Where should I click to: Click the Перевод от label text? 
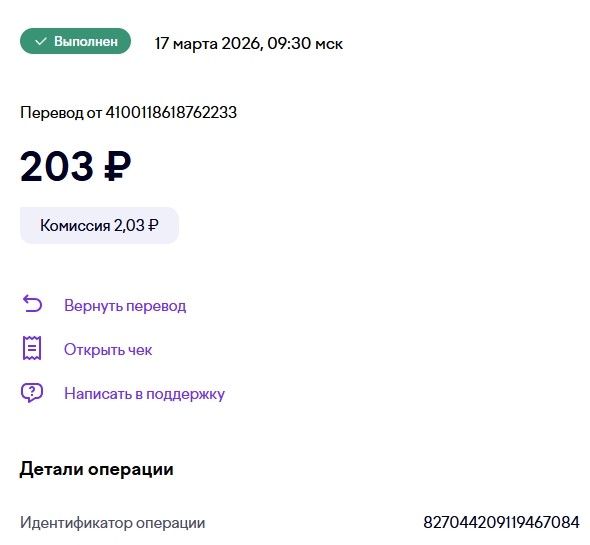click(61, 113)
